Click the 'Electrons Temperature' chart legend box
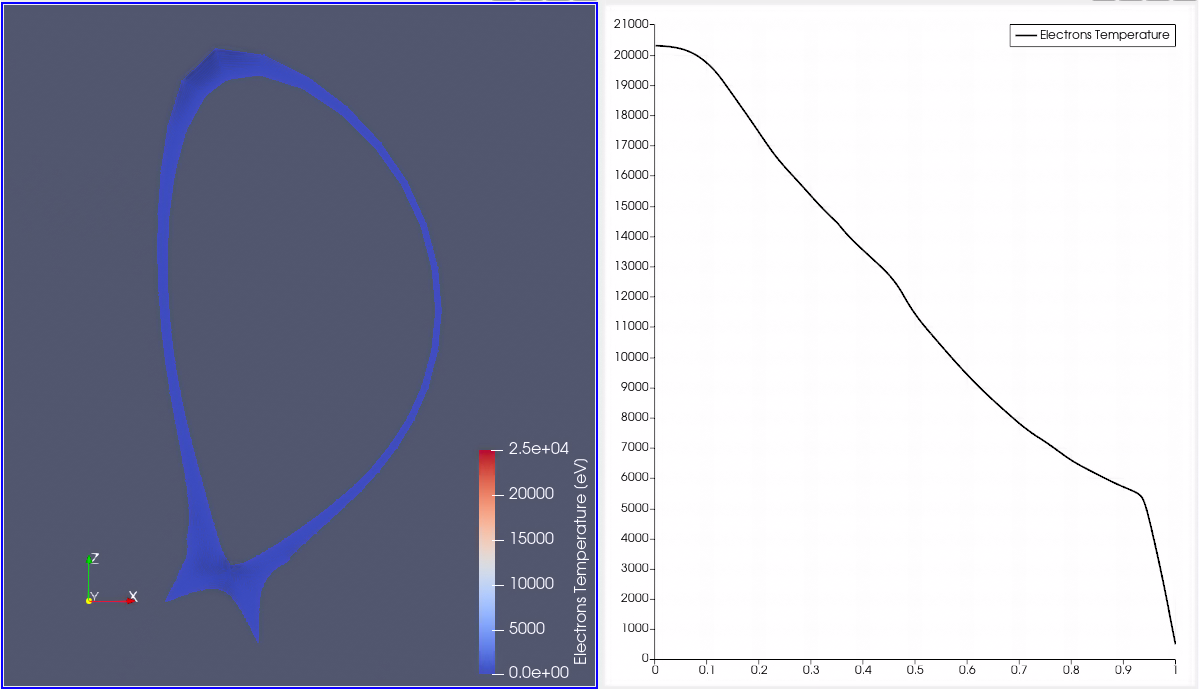Viewport: 1199px width, 689px height. pos(1092,35)
